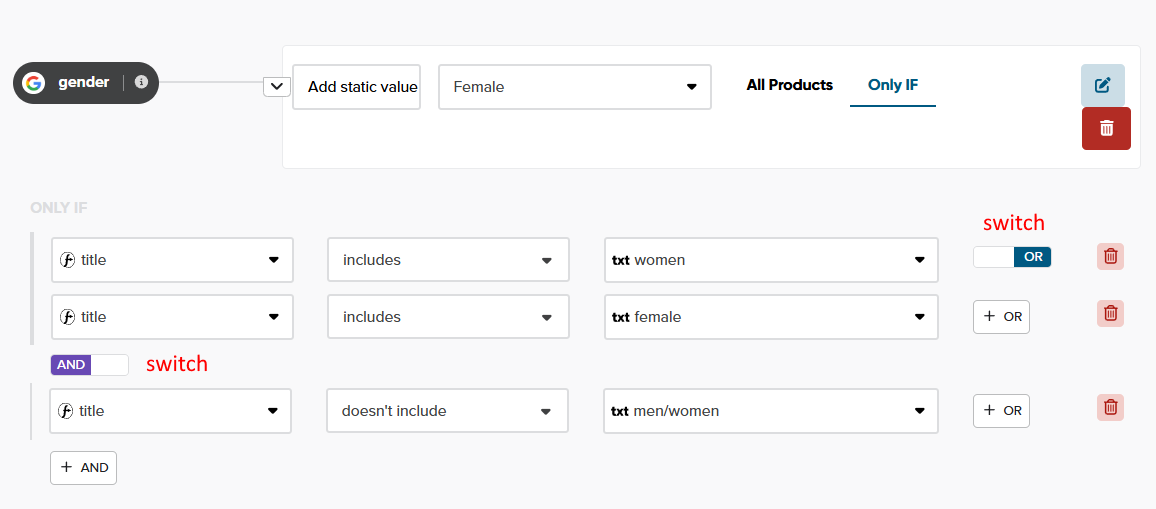Select the Only IF tab

(x=892, y=85)
